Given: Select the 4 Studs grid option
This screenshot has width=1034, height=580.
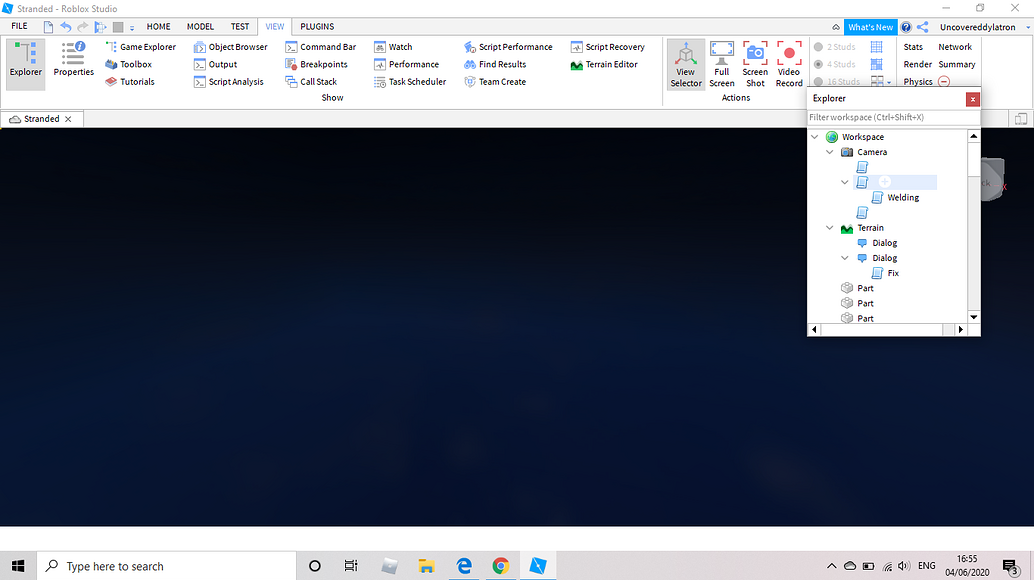Looking at the screenshot, I should click(x=835, y=65).
